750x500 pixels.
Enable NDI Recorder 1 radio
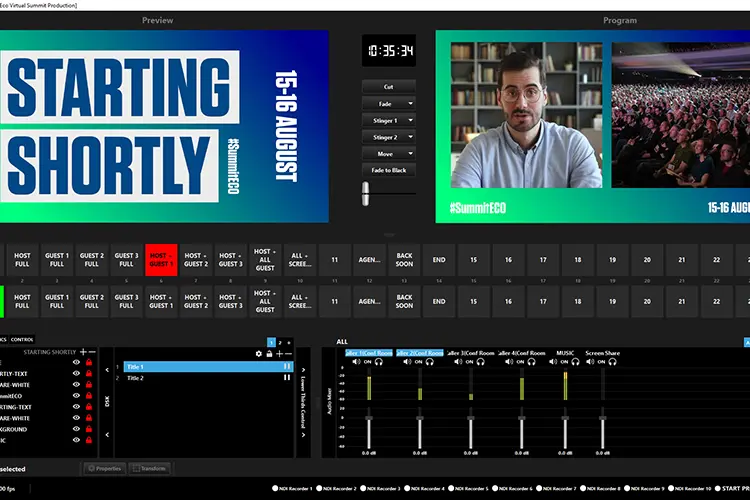(x=275, y=489)
